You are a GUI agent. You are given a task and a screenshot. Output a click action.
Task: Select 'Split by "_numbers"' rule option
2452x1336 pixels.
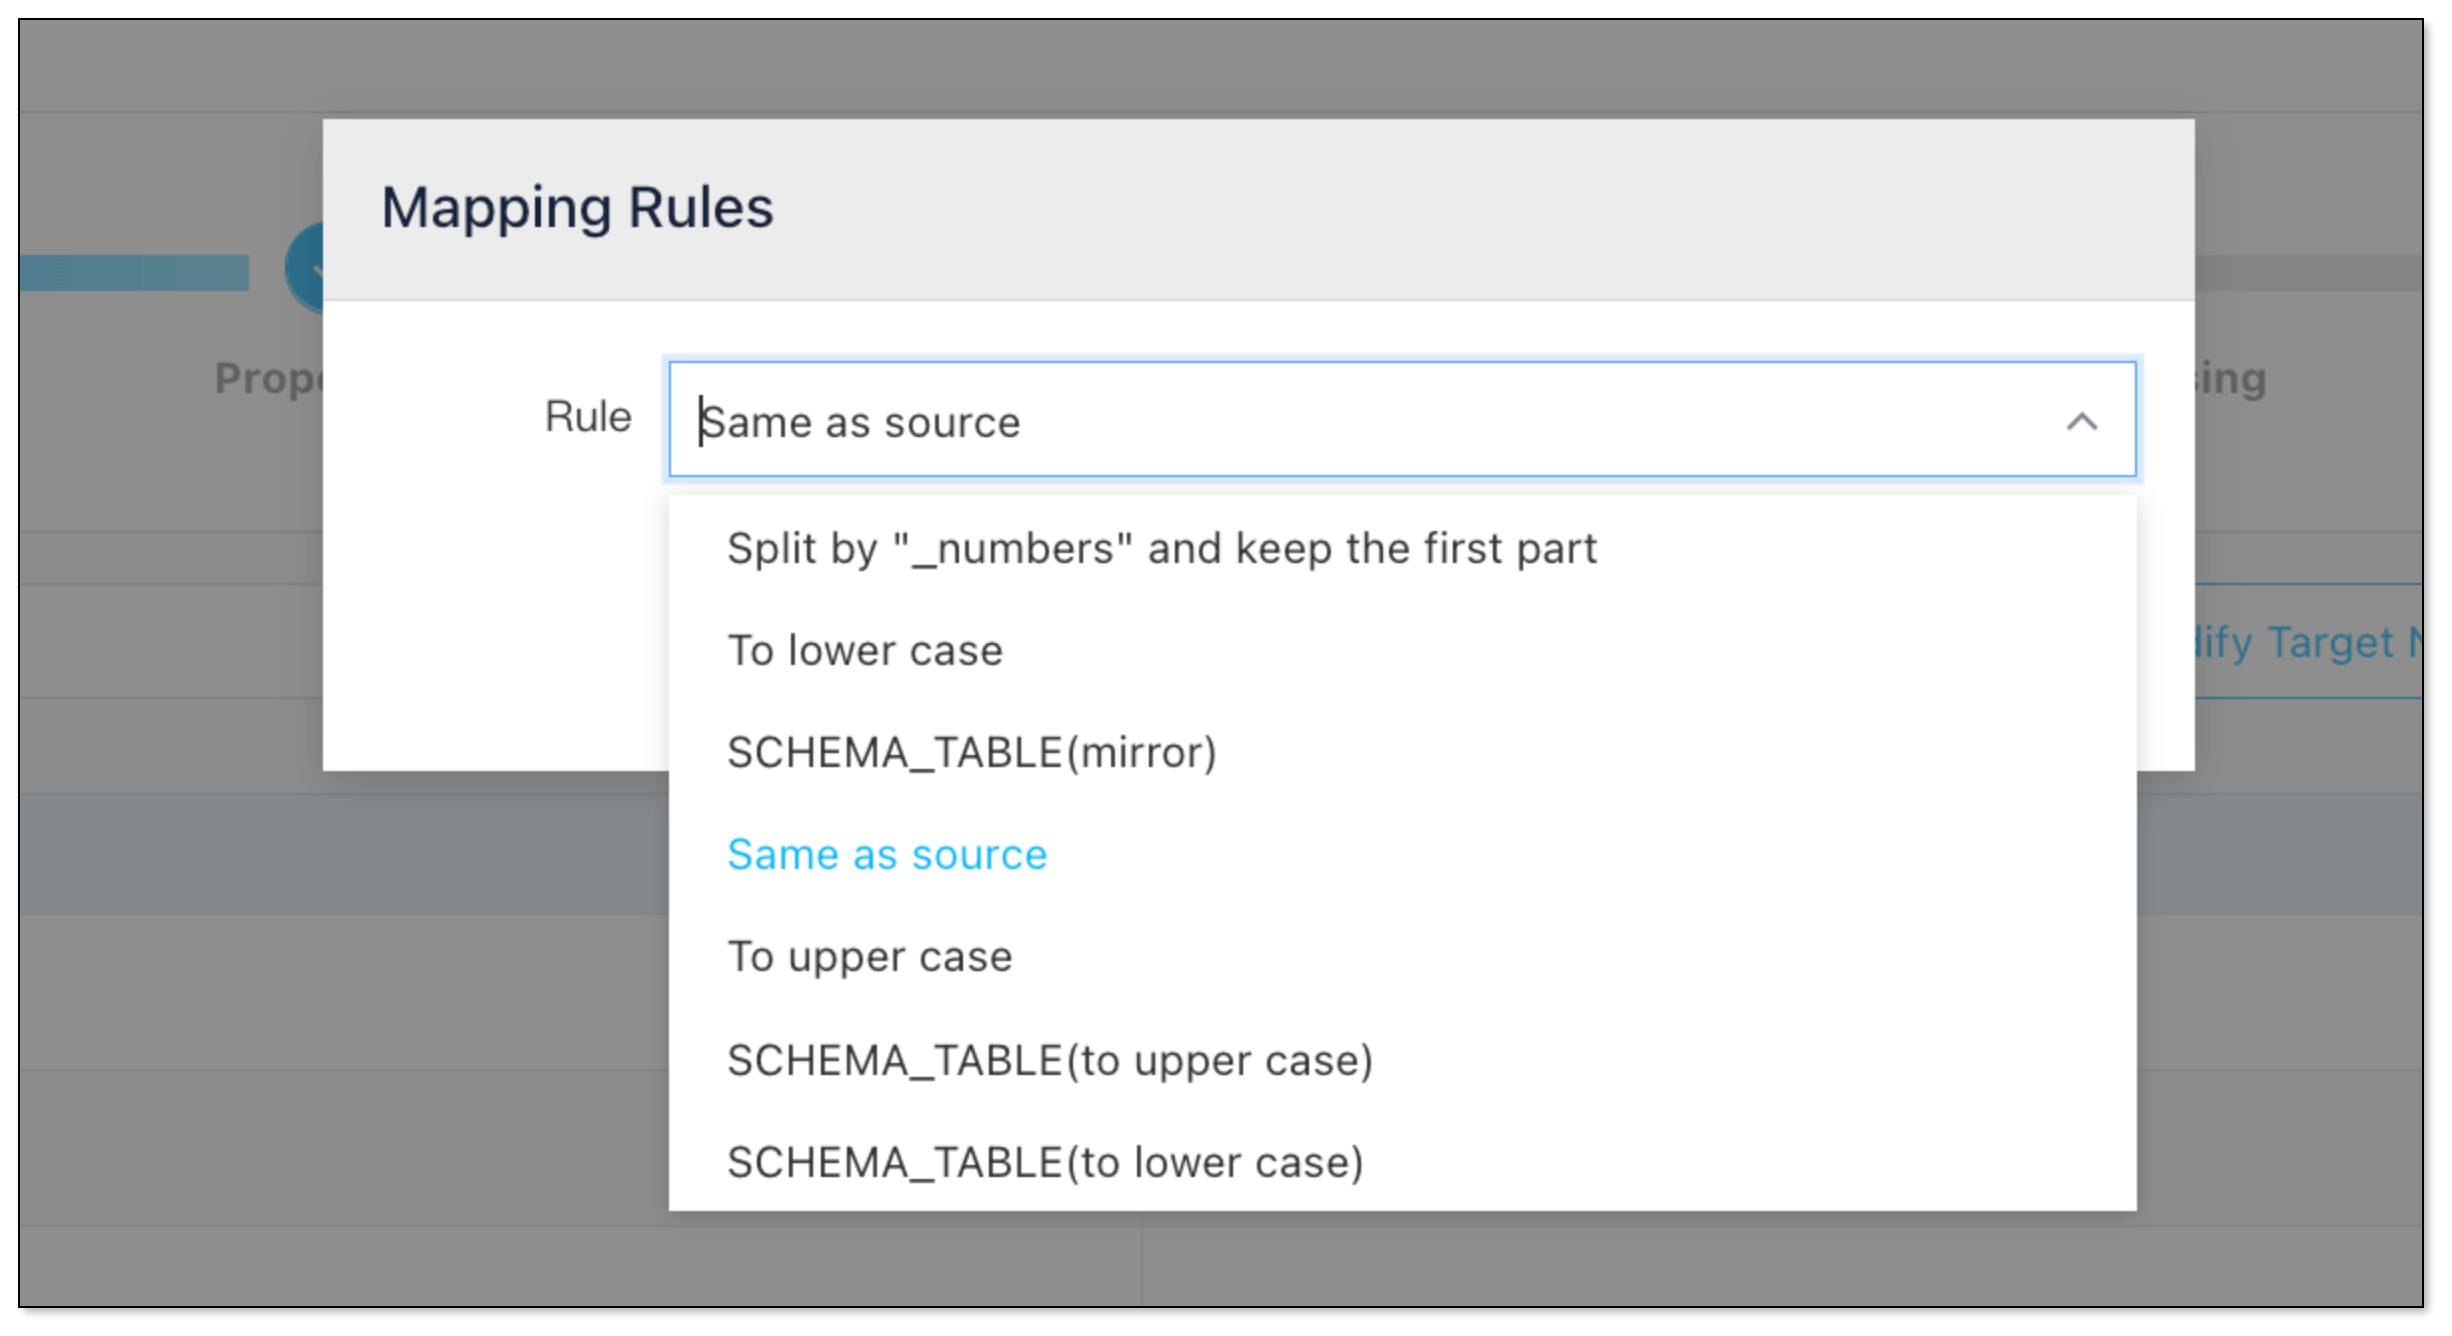click(x=1161, y=549)
